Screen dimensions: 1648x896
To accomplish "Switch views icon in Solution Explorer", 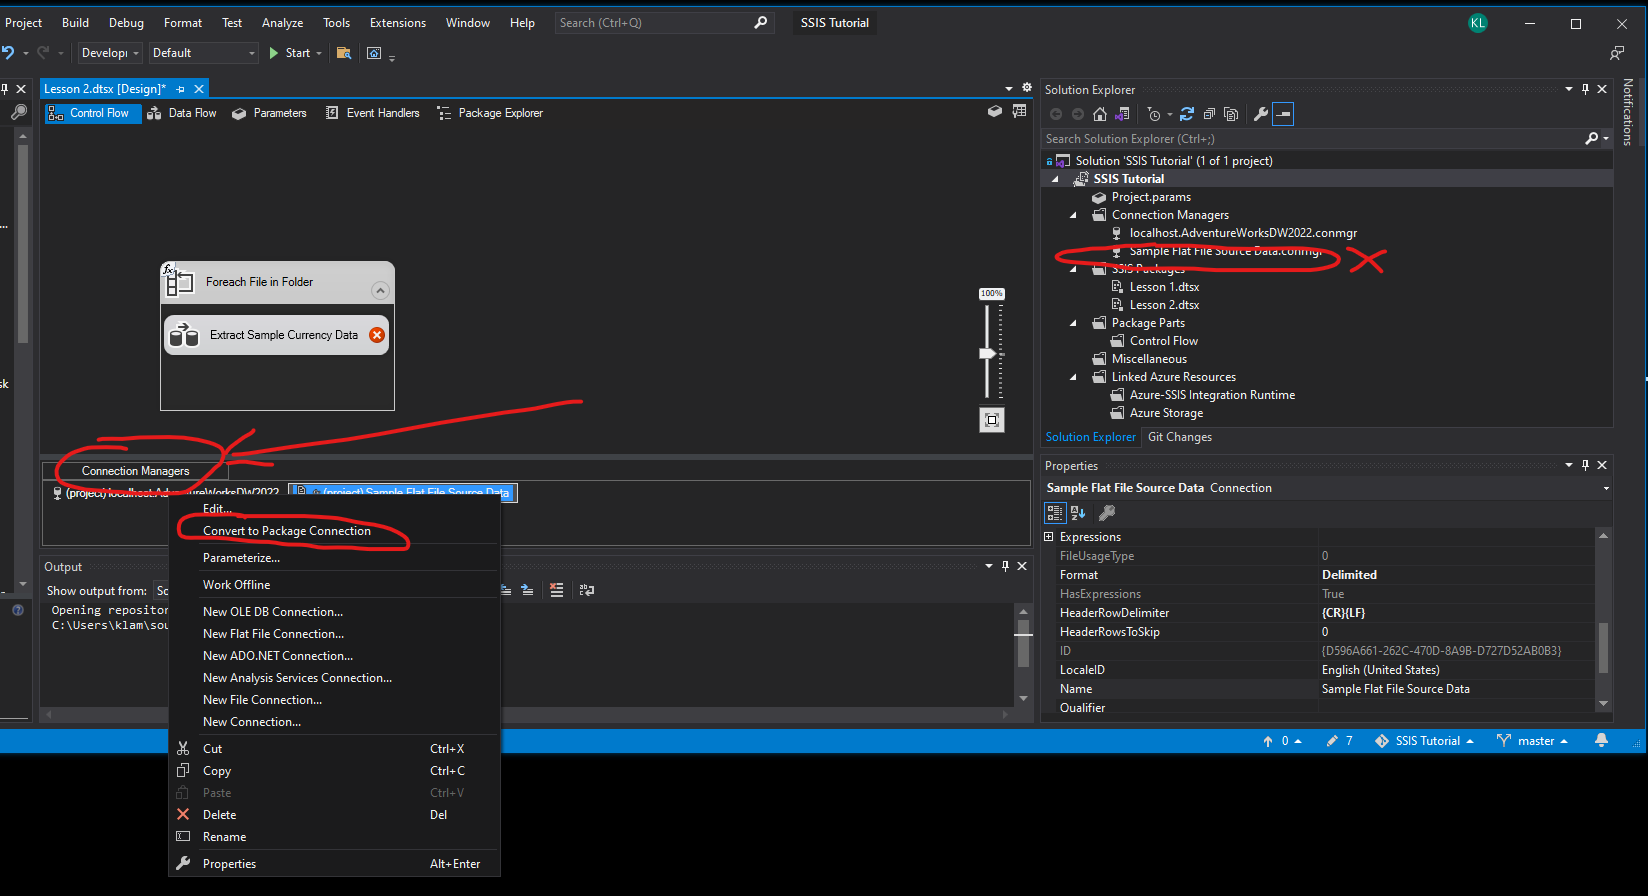I will click(x=1122, y=114).
